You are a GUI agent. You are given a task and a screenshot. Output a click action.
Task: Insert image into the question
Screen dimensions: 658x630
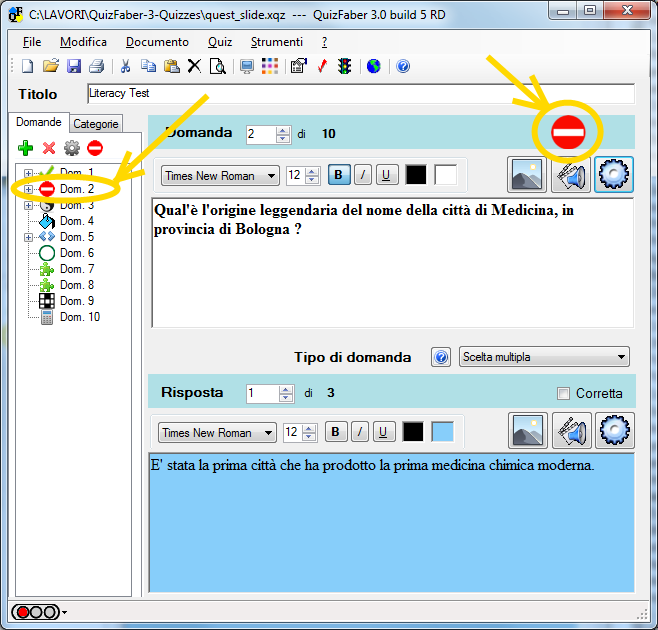coord(526,175)
